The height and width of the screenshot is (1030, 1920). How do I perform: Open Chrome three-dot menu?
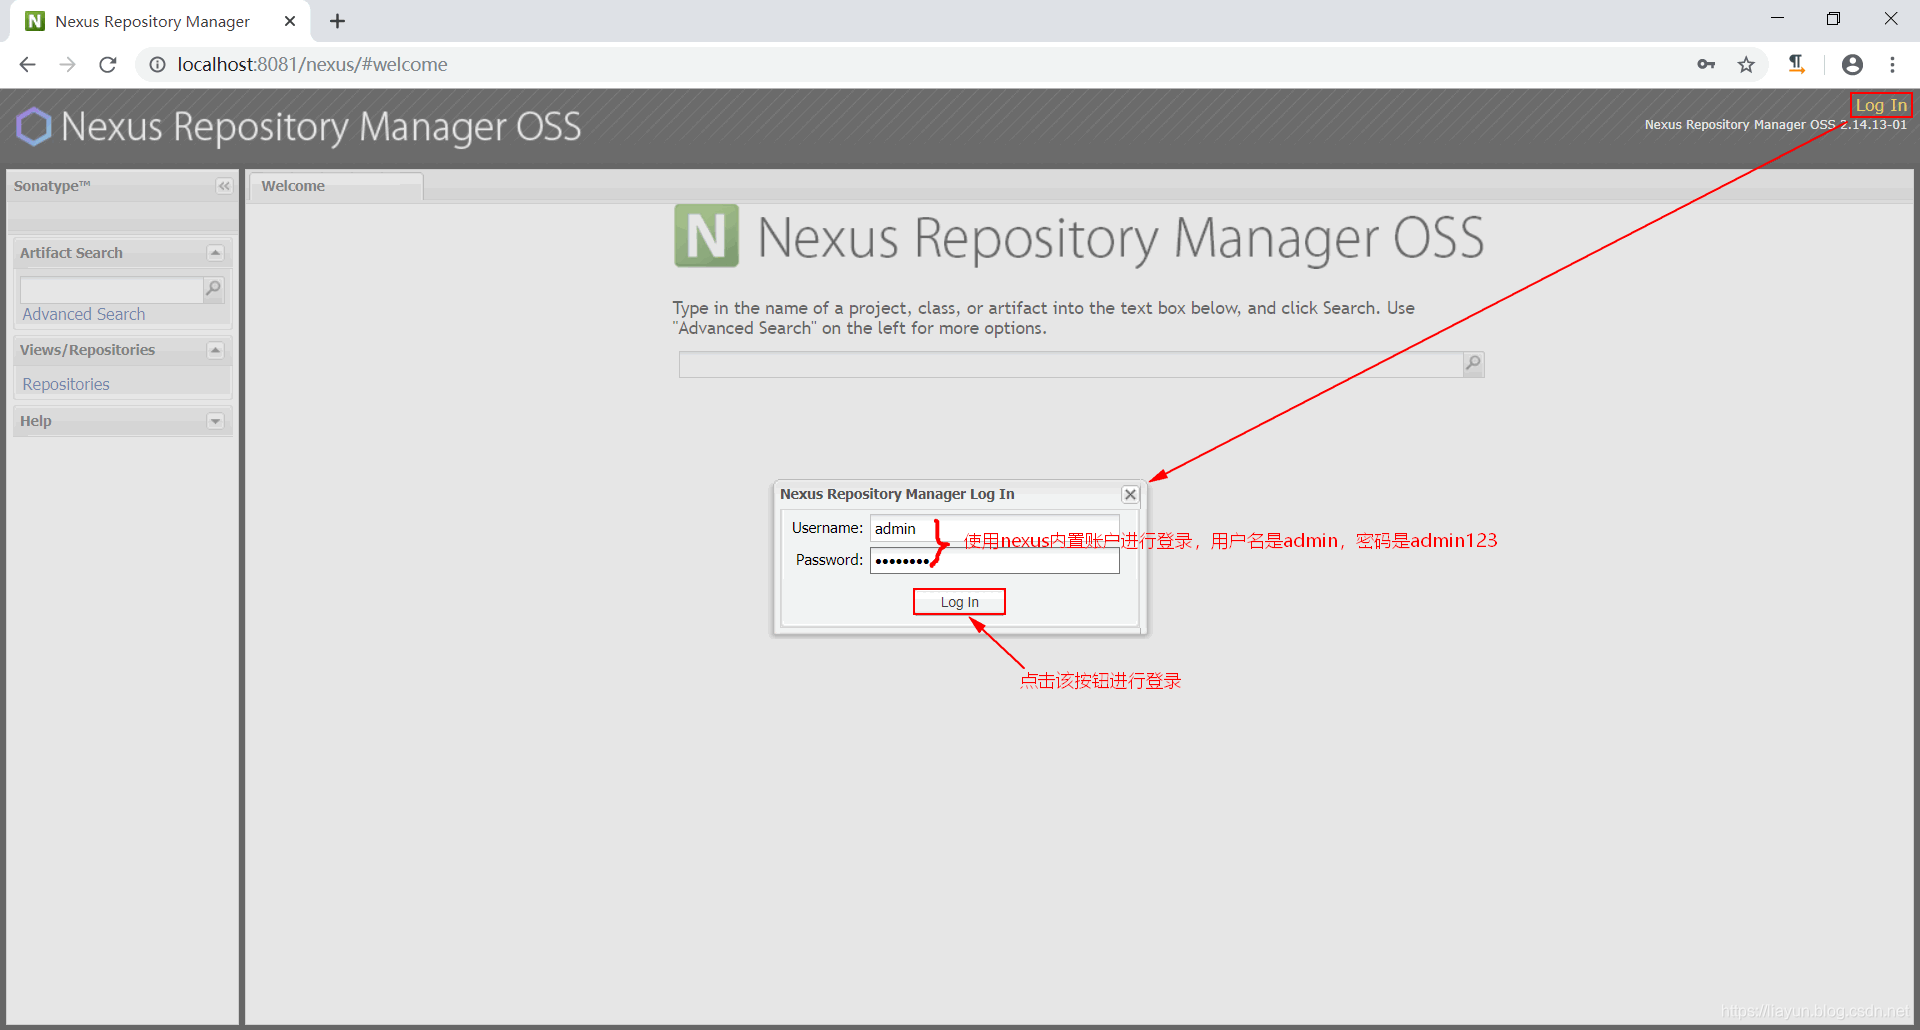(1892, 65)
